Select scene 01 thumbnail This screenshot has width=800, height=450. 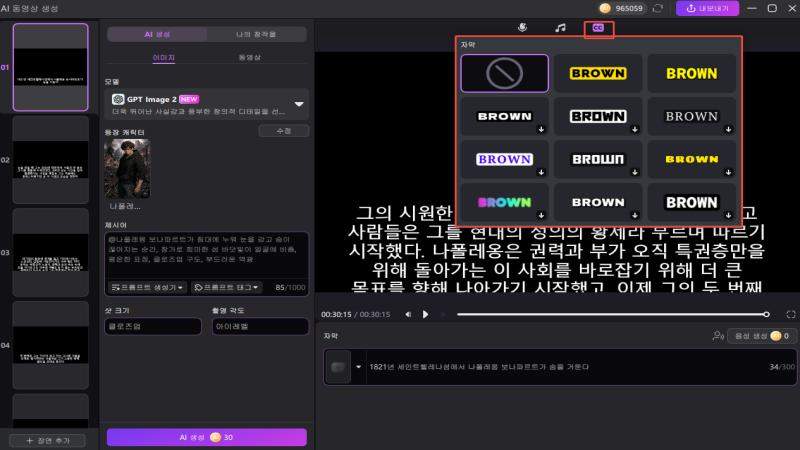[51, 67]
